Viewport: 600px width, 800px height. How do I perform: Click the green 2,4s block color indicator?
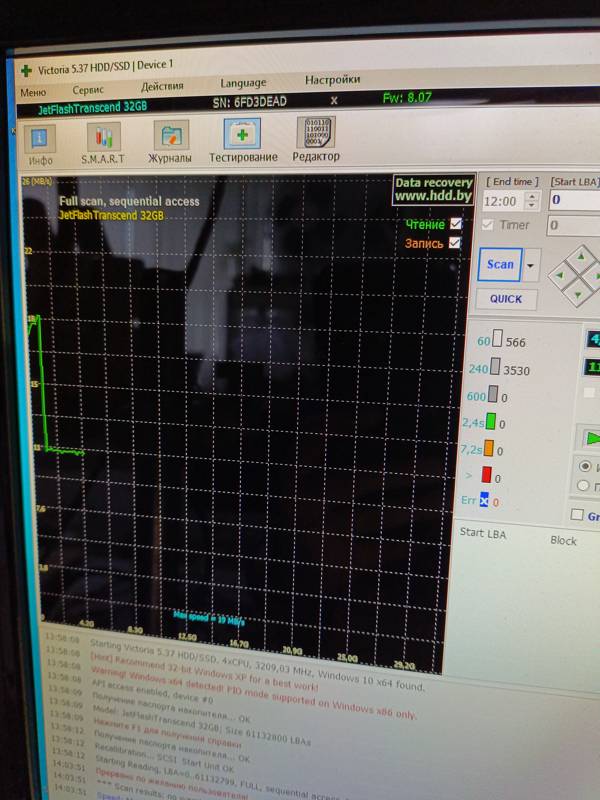click(x=491, y=422)
